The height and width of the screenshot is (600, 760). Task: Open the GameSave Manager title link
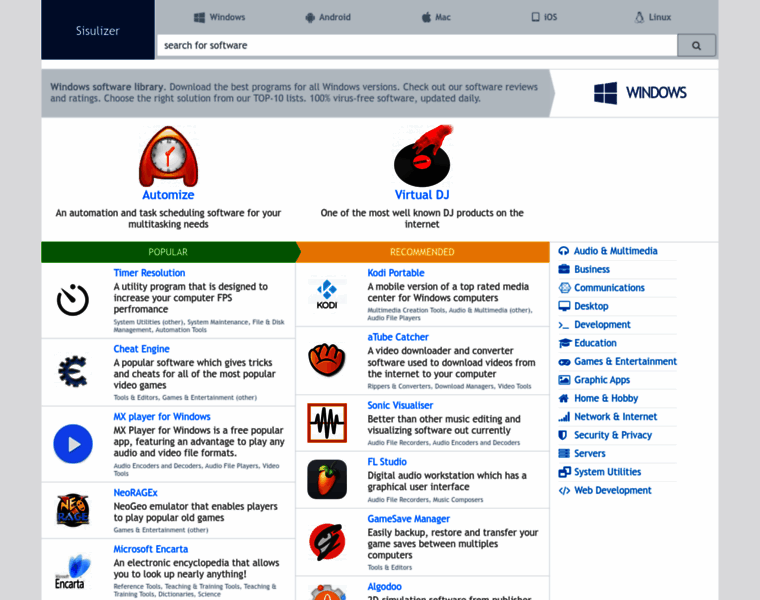409,519
